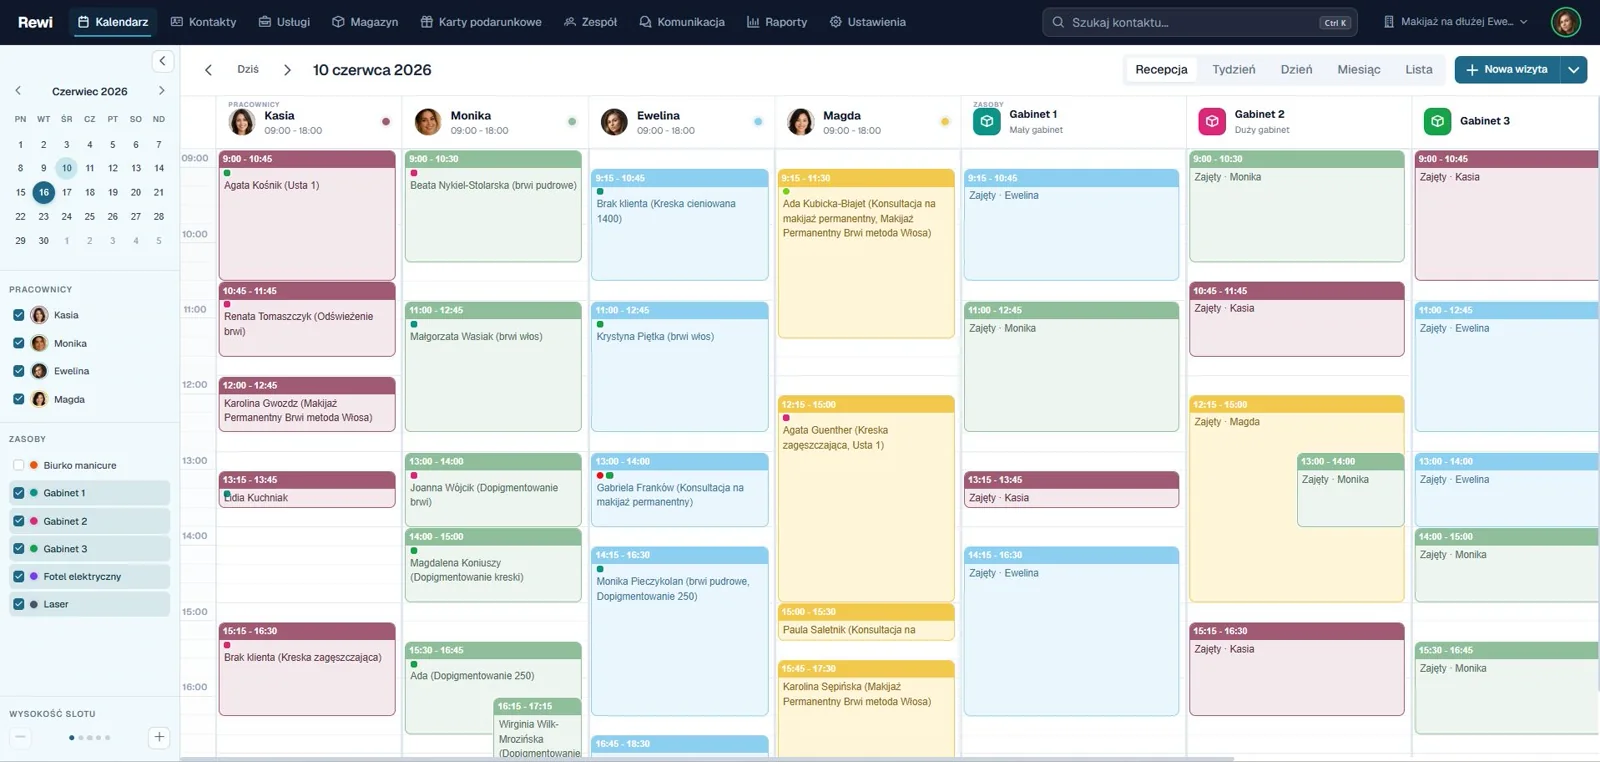The width and height of the screenshot is (1600, 762).
Task: Click the Gabinet 1 teal cube icon
Action: (986, 122)
